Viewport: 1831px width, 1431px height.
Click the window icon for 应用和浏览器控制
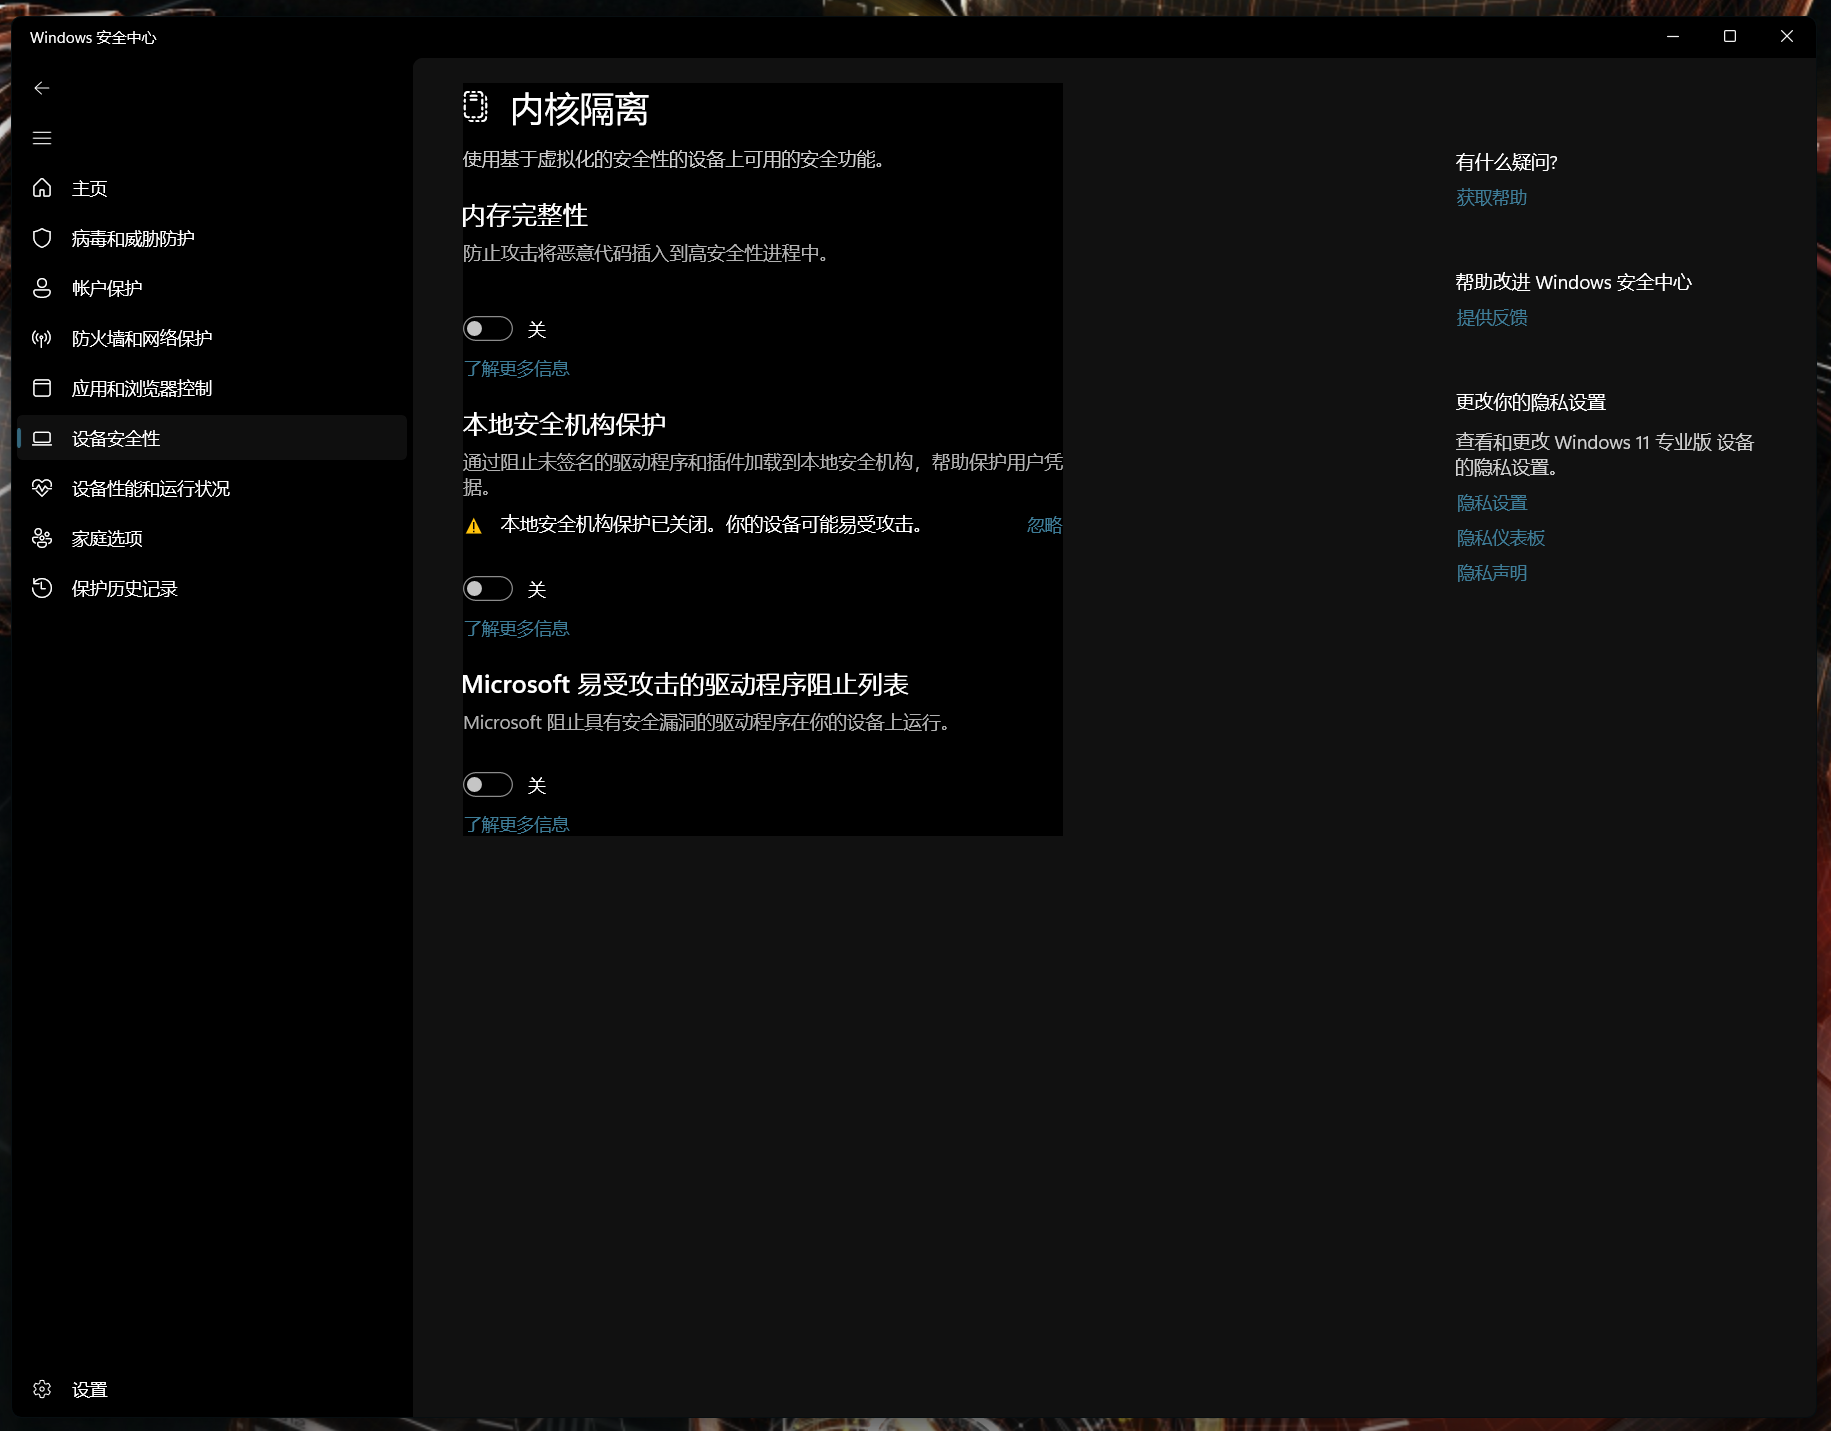pos(42,388)
